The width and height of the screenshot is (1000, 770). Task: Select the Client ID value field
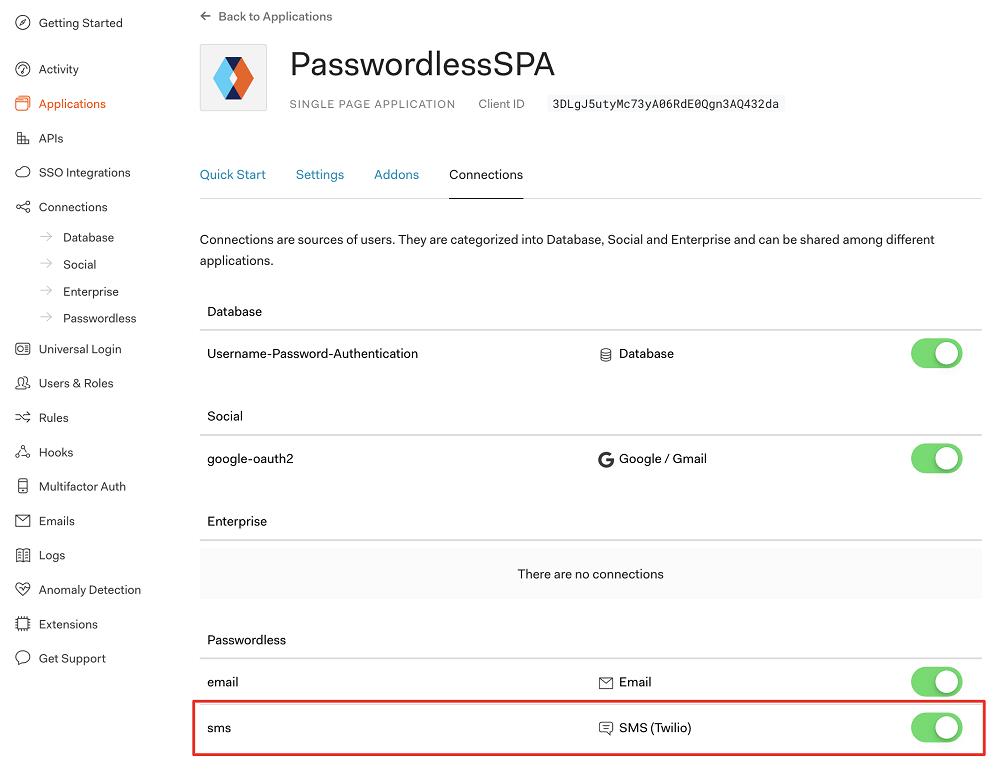pyautogui.click(x=665, y=104)
